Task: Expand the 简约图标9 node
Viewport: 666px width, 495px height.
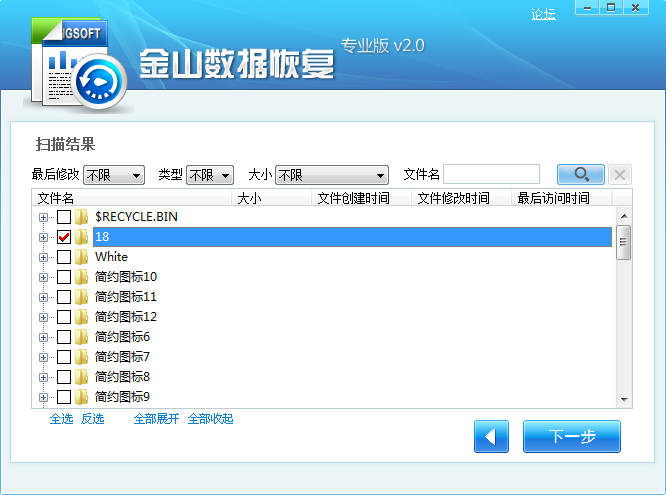Action: [43, 397]
